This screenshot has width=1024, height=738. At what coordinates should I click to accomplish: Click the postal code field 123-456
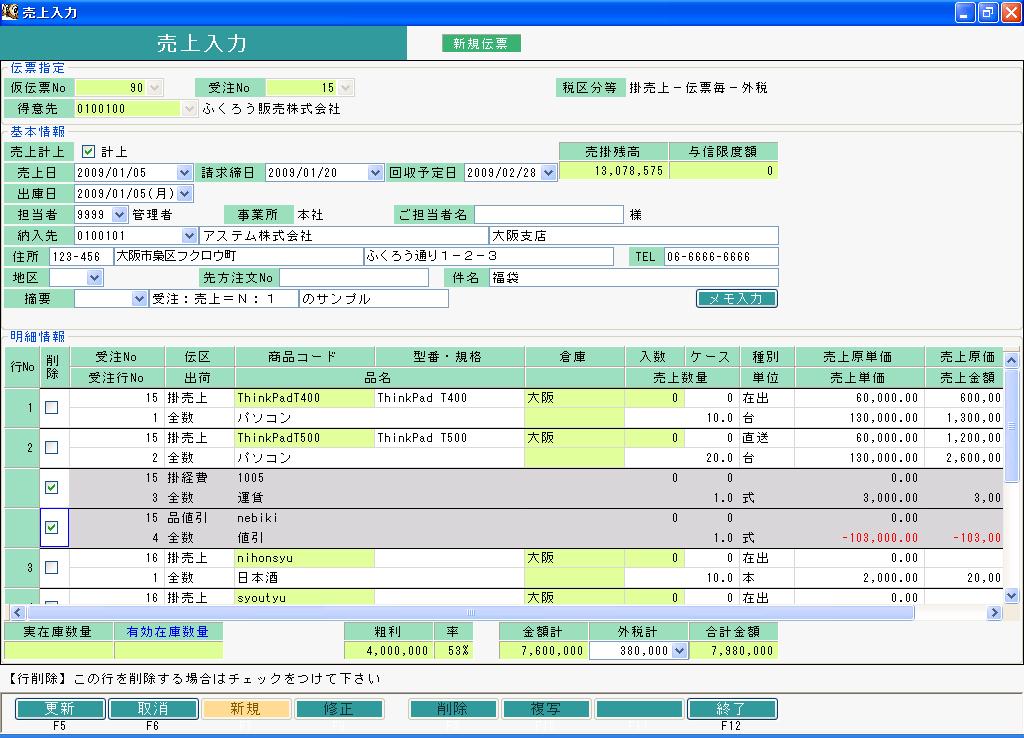[81, 257]
